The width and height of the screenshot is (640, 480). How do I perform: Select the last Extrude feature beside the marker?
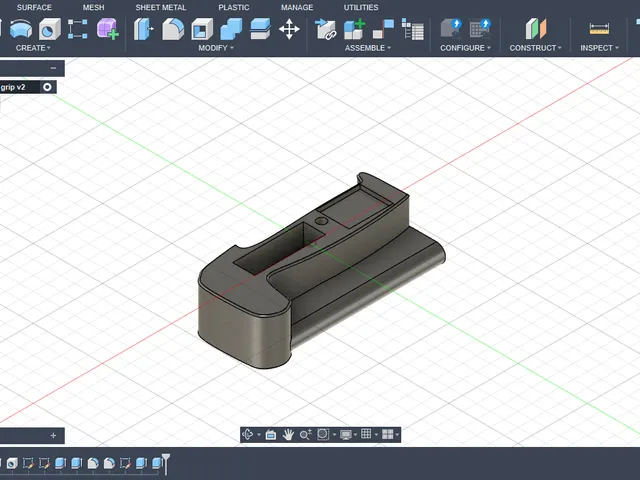coord(157,463)
